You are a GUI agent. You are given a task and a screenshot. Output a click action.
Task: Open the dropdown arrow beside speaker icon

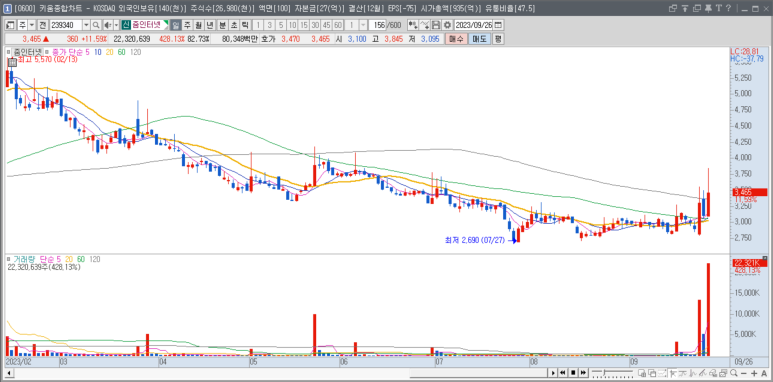(x=116, y=25)
